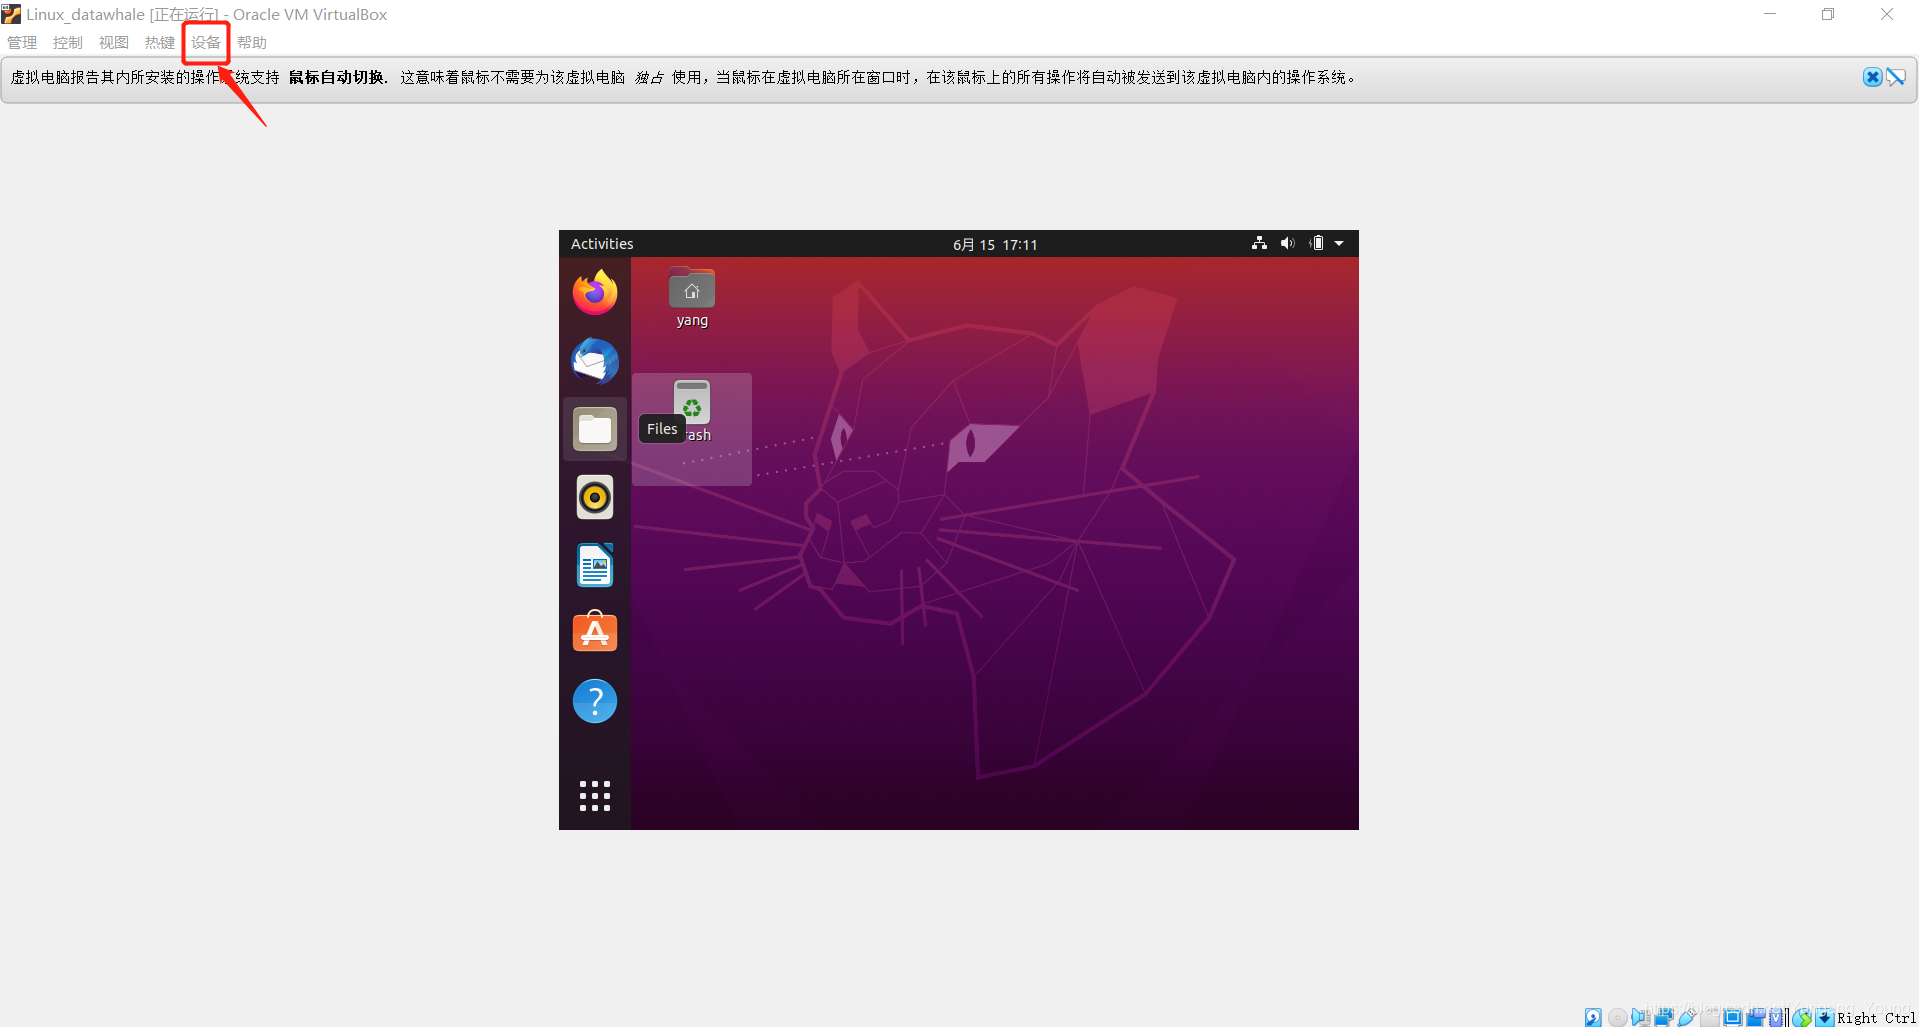Click the display settings status icon

point(1733,1018)
